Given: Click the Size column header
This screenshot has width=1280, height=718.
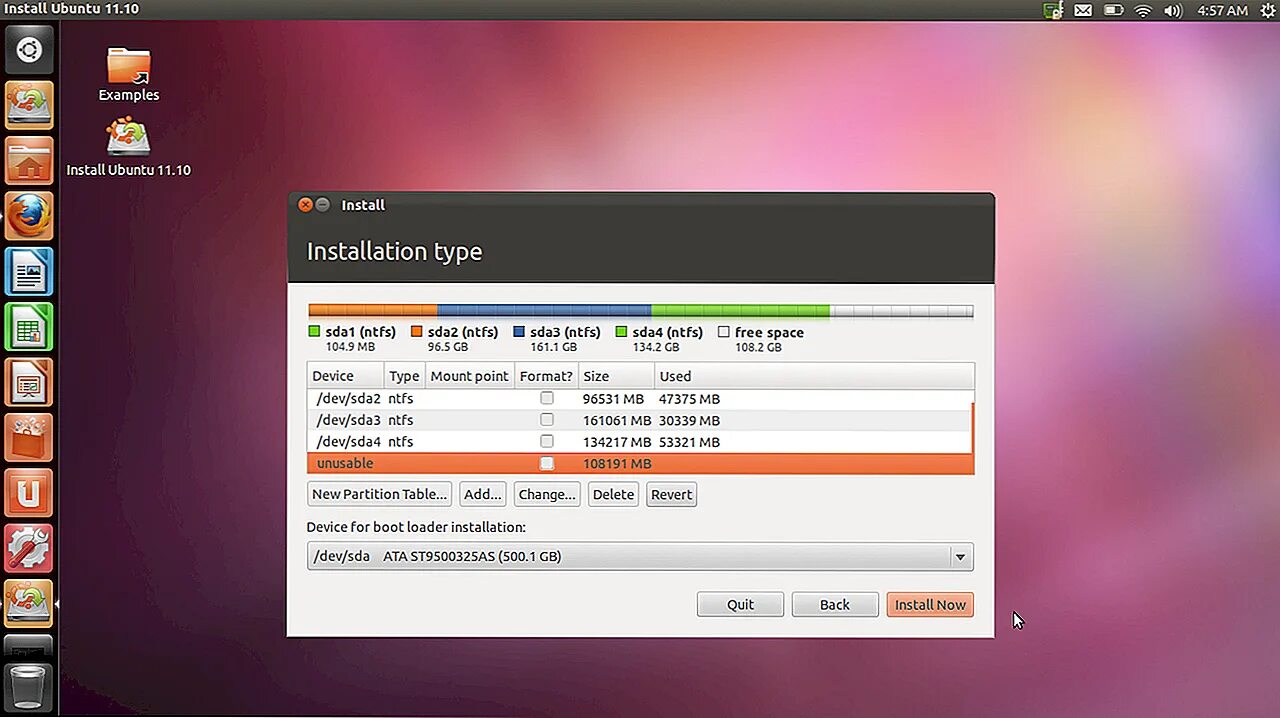Looking at the screenshot, I should click(x=616, y=376).
